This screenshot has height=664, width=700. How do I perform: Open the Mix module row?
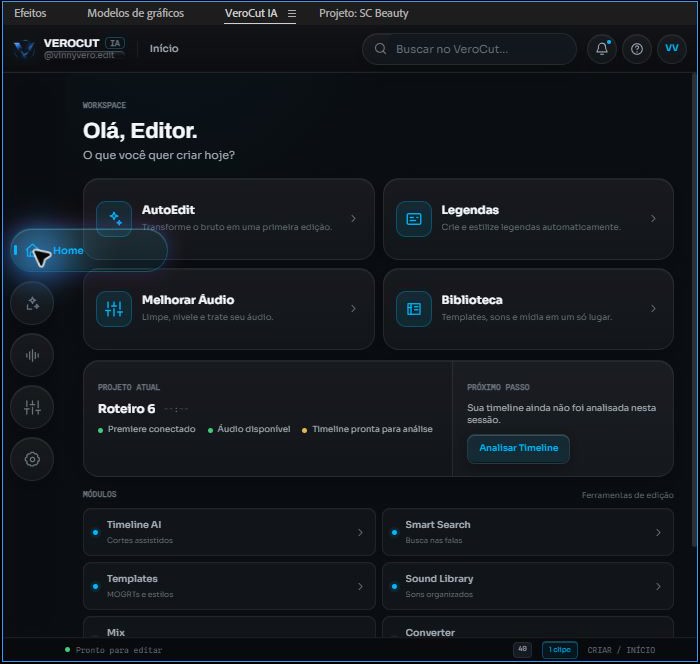pyautogui.click(x=229, y=627)
